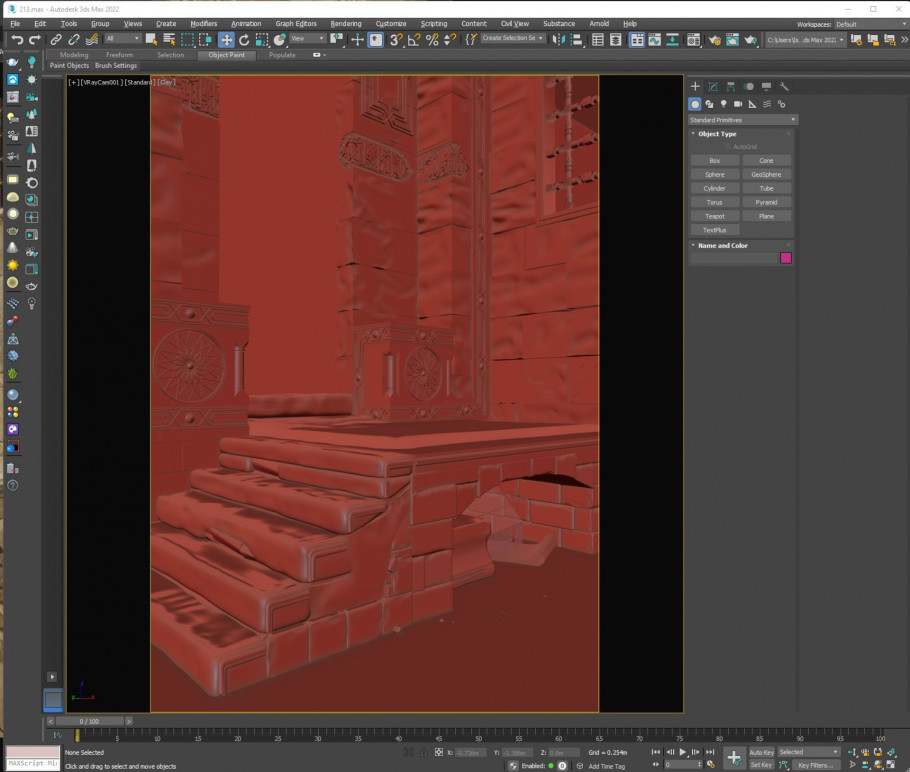Viewport: 910px width, 772px height.
Task: Play the animation
Action: 682,752
